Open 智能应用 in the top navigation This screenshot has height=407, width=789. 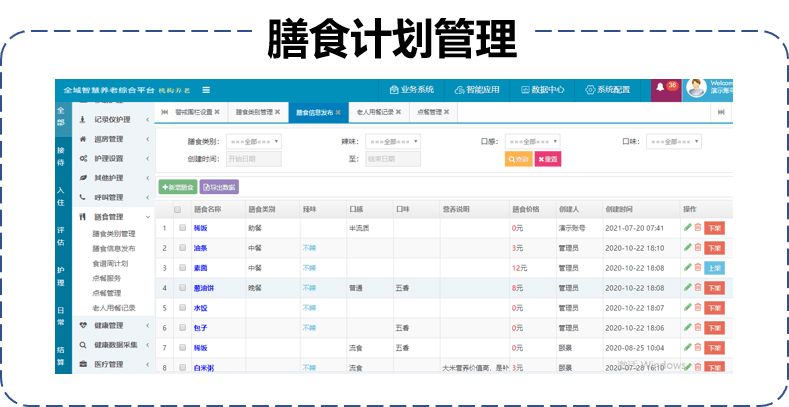476,90
